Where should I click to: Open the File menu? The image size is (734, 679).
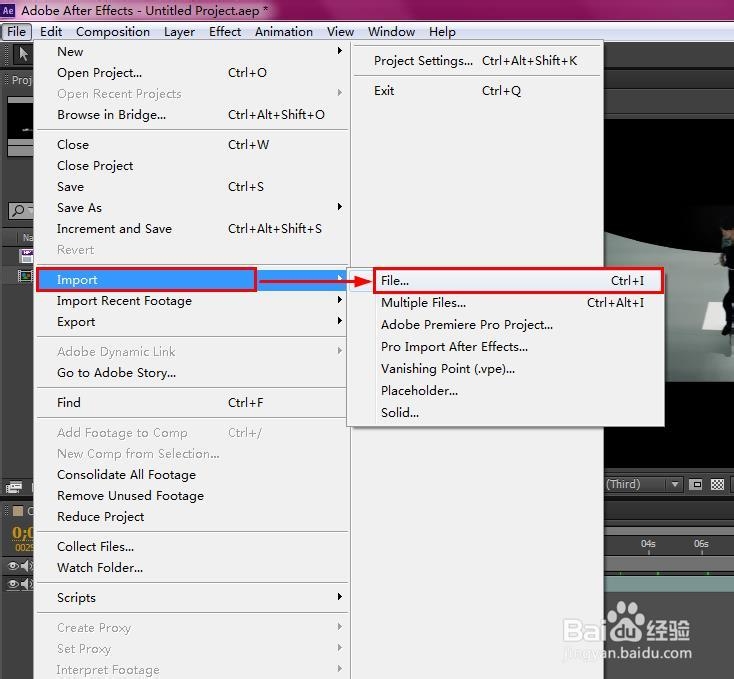coord(16,32)
